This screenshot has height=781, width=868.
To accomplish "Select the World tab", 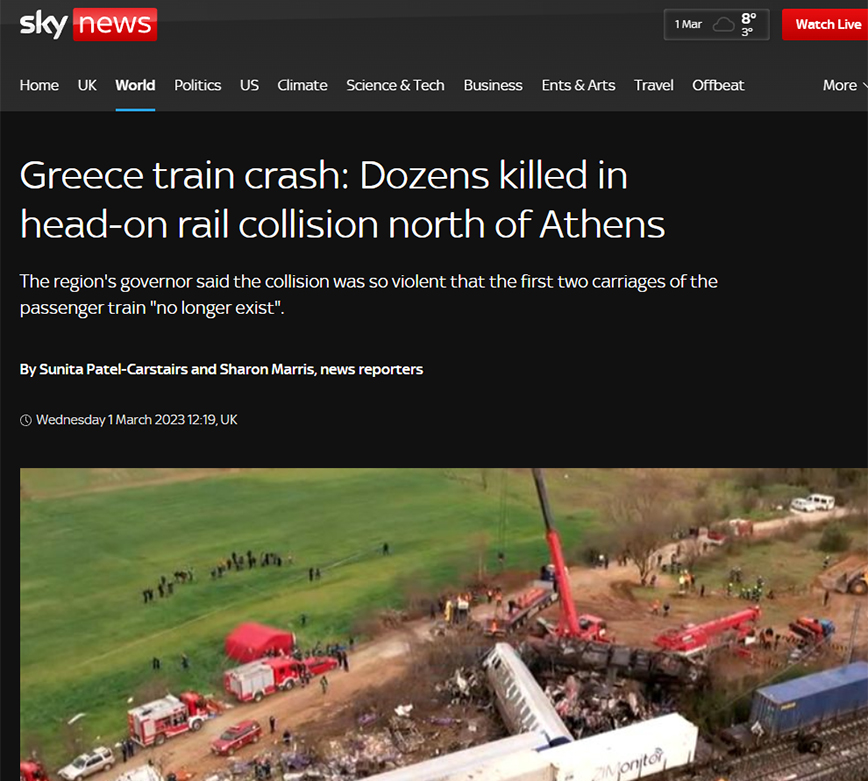I will click(x=135, y=85).
